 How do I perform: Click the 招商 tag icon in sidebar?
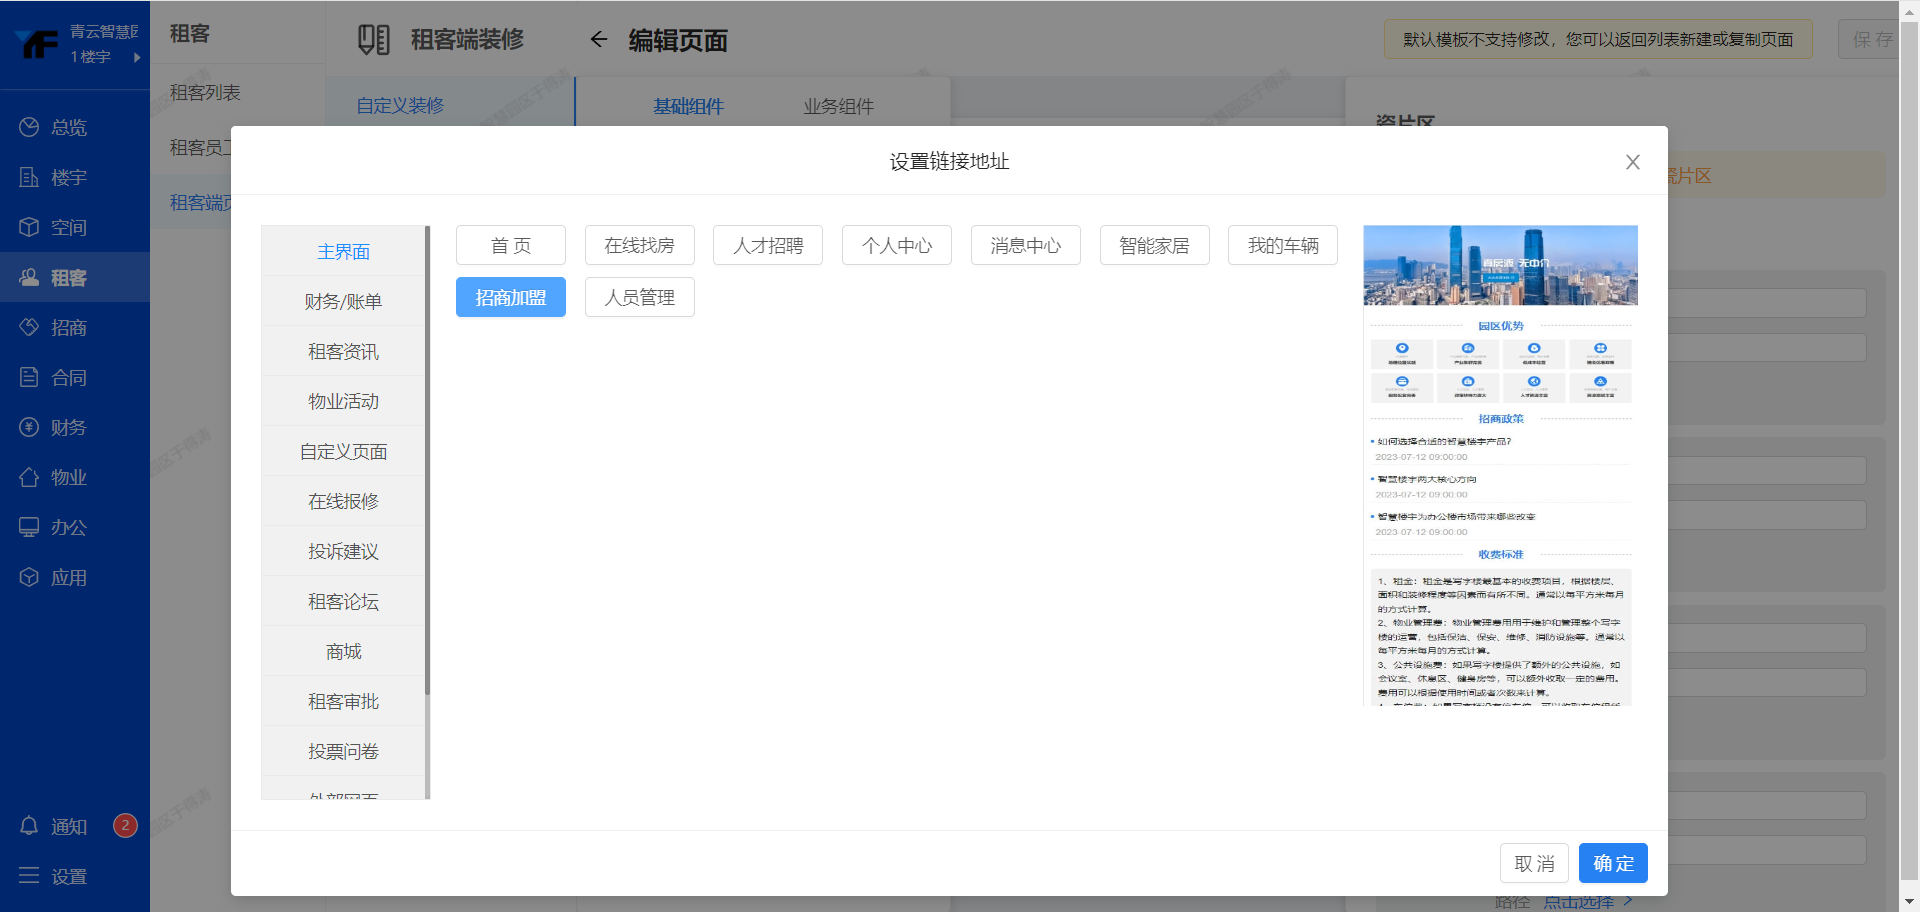[x=29, y=327]
